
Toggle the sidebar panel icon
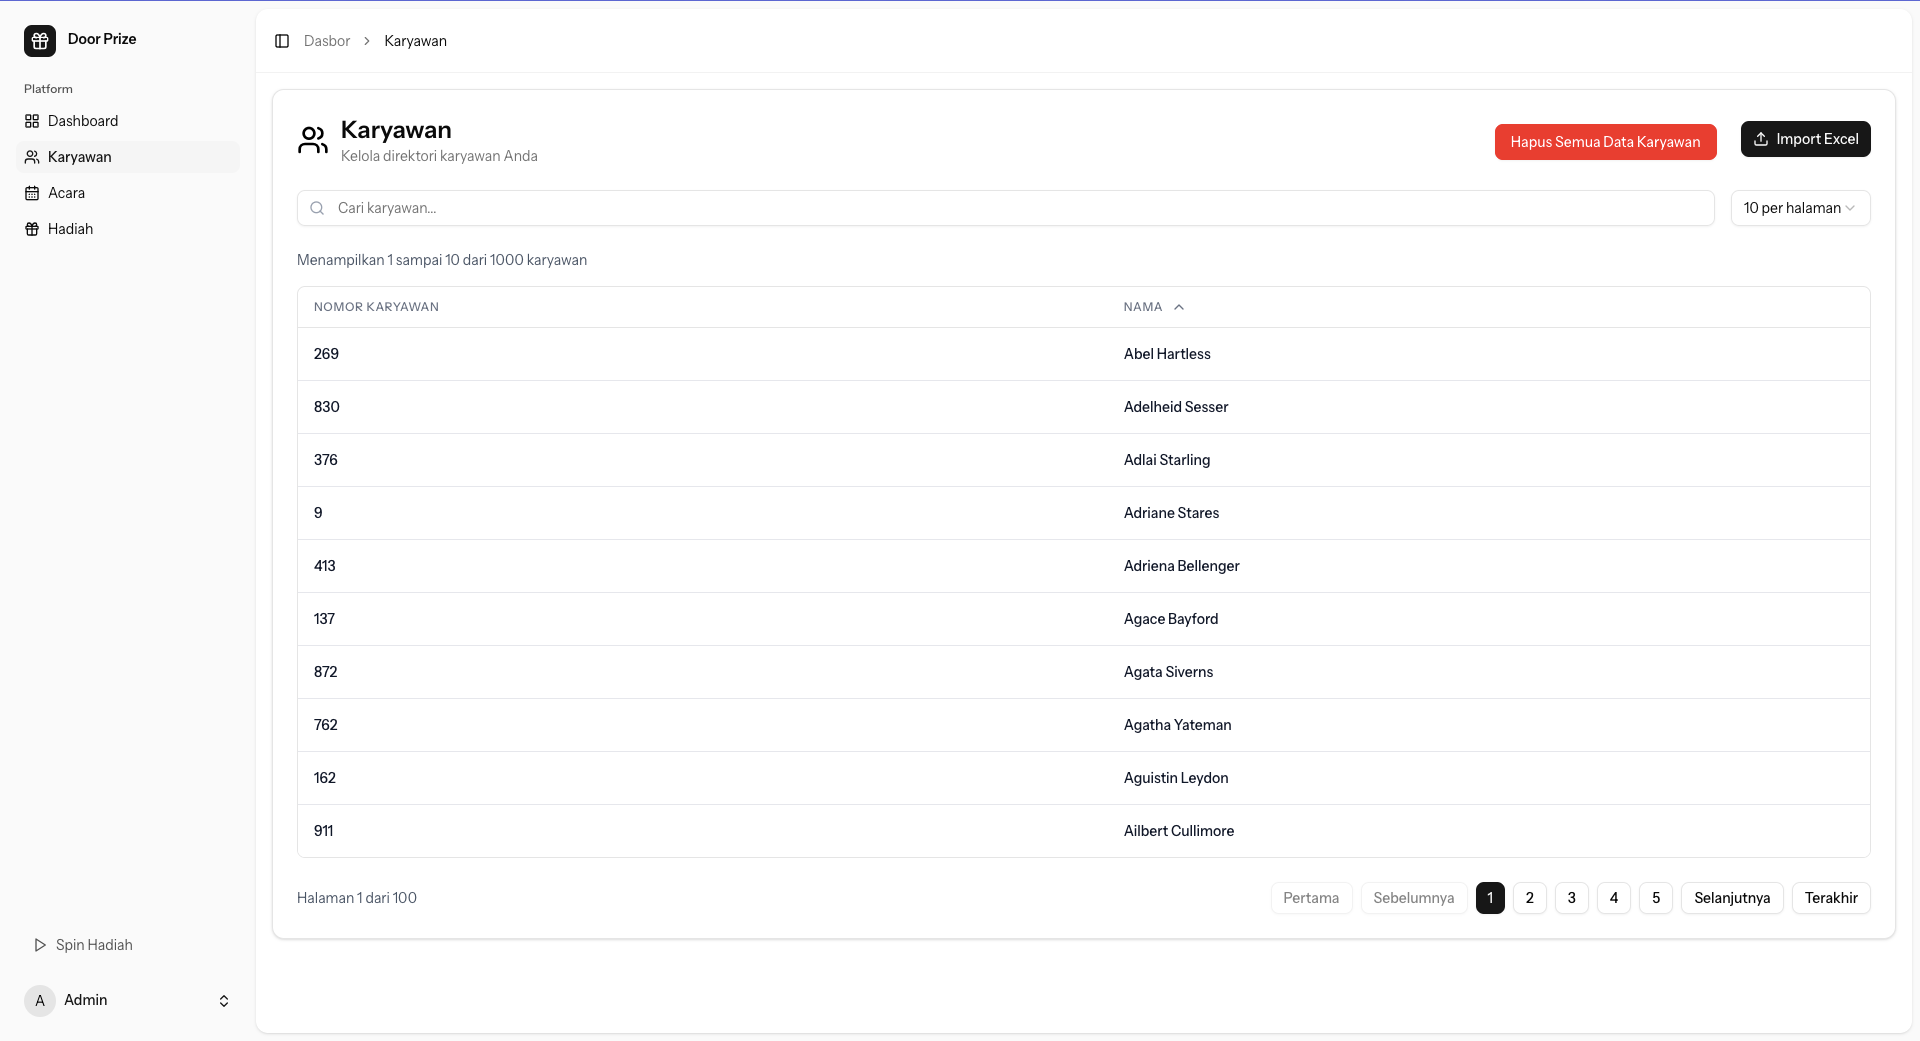pyautogui.click(x=282, y=41)
